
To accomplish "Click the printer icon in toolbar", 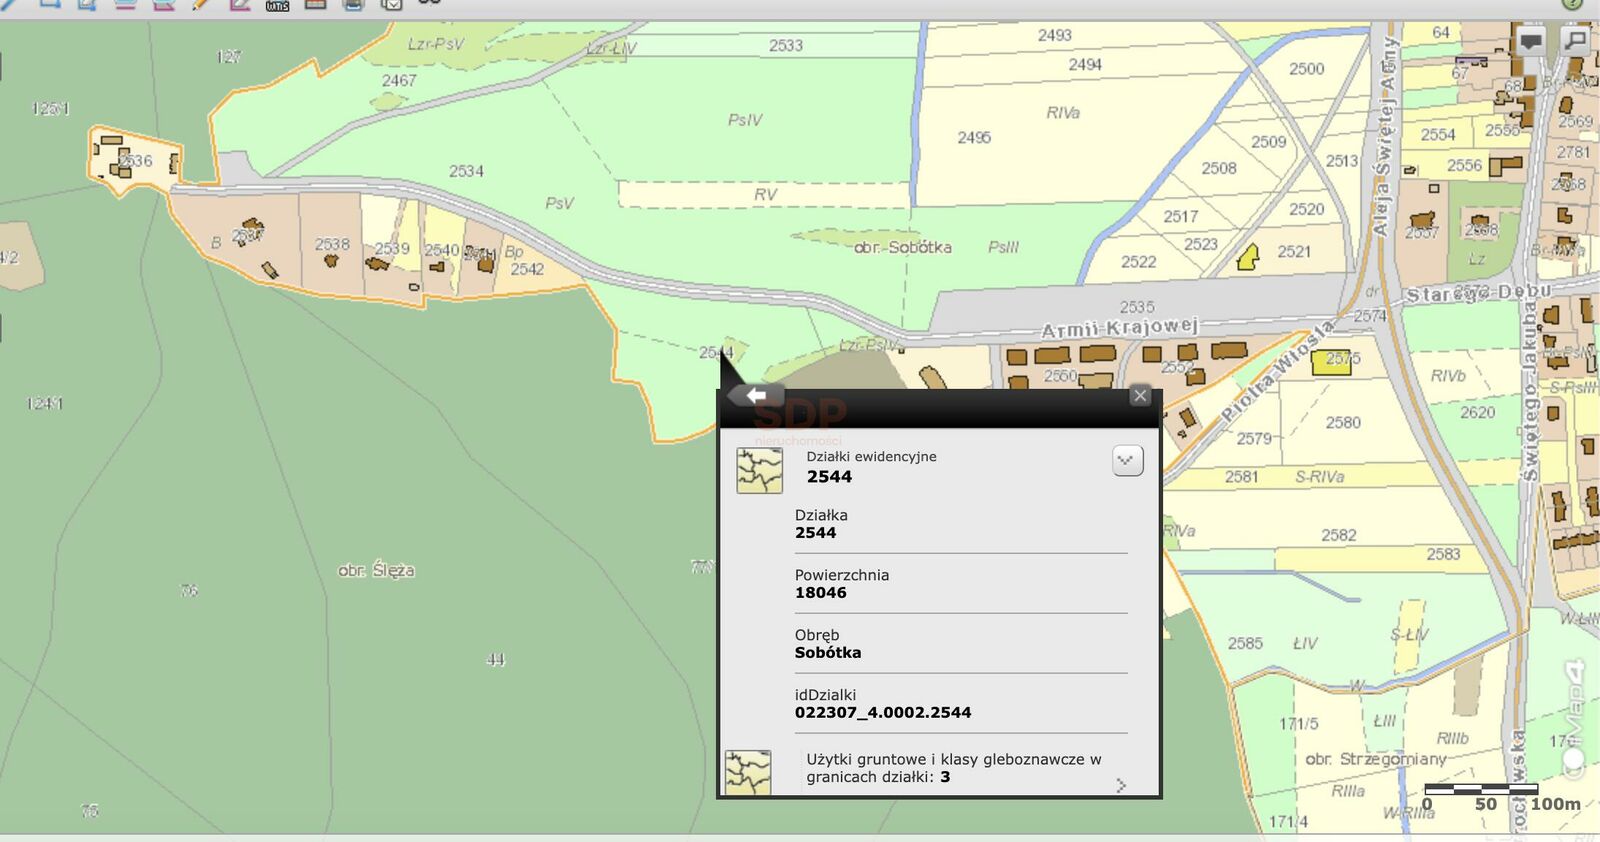I will pyautogui.click(x=353, y=4).
